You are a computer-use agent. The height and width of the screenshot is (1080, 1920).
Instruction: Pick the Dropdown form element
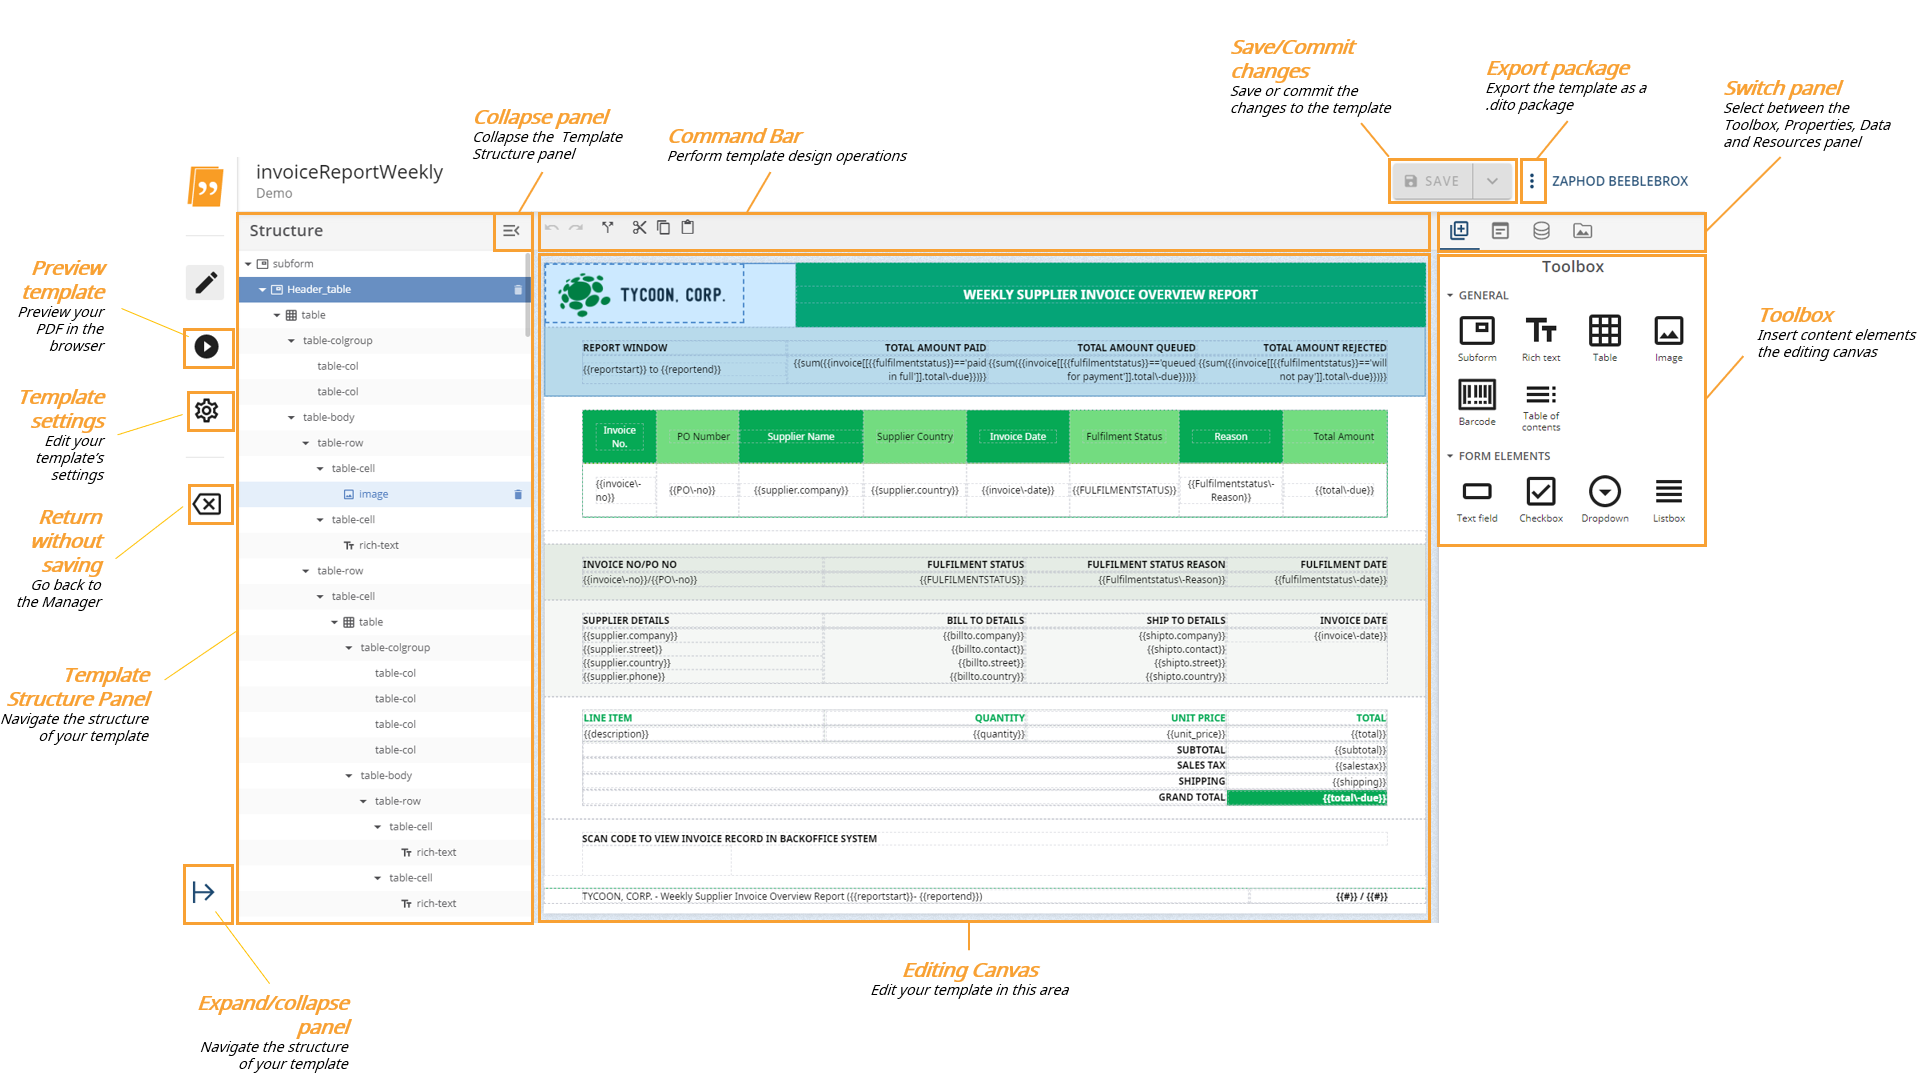(1604, 493)
